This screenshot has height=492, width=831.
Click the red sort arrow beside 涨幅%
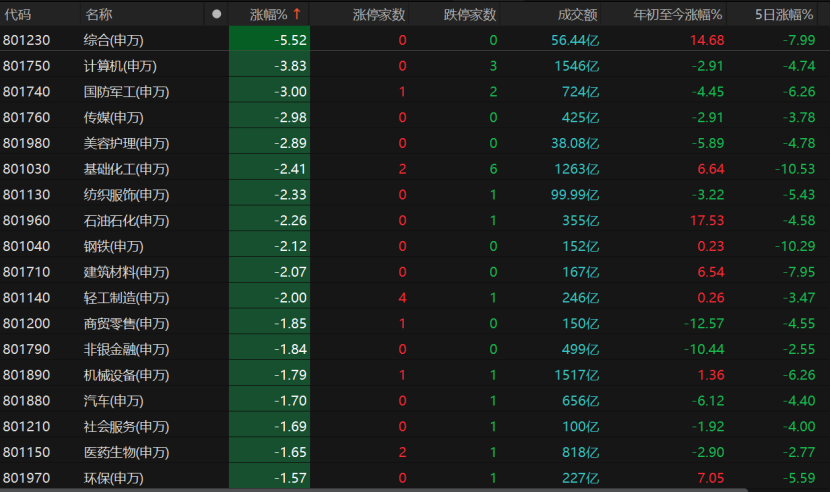tap(297, 15)
